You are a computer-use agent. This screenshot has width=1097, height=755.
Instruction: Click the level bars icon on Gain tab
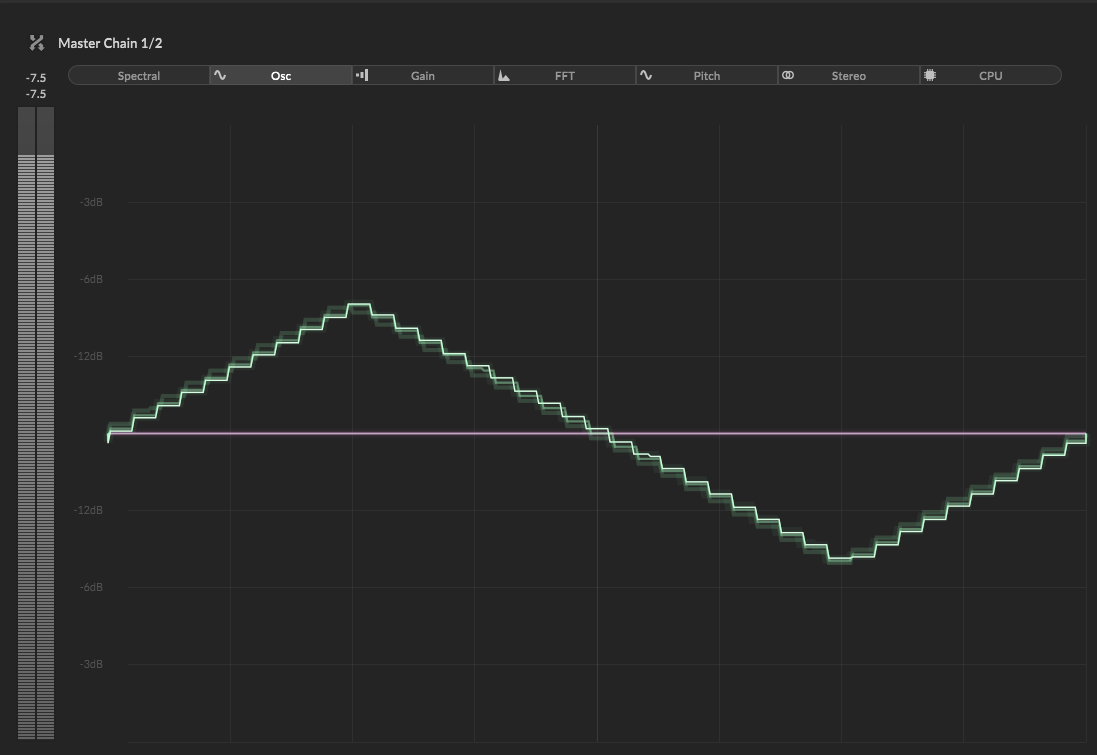(362, 76)
